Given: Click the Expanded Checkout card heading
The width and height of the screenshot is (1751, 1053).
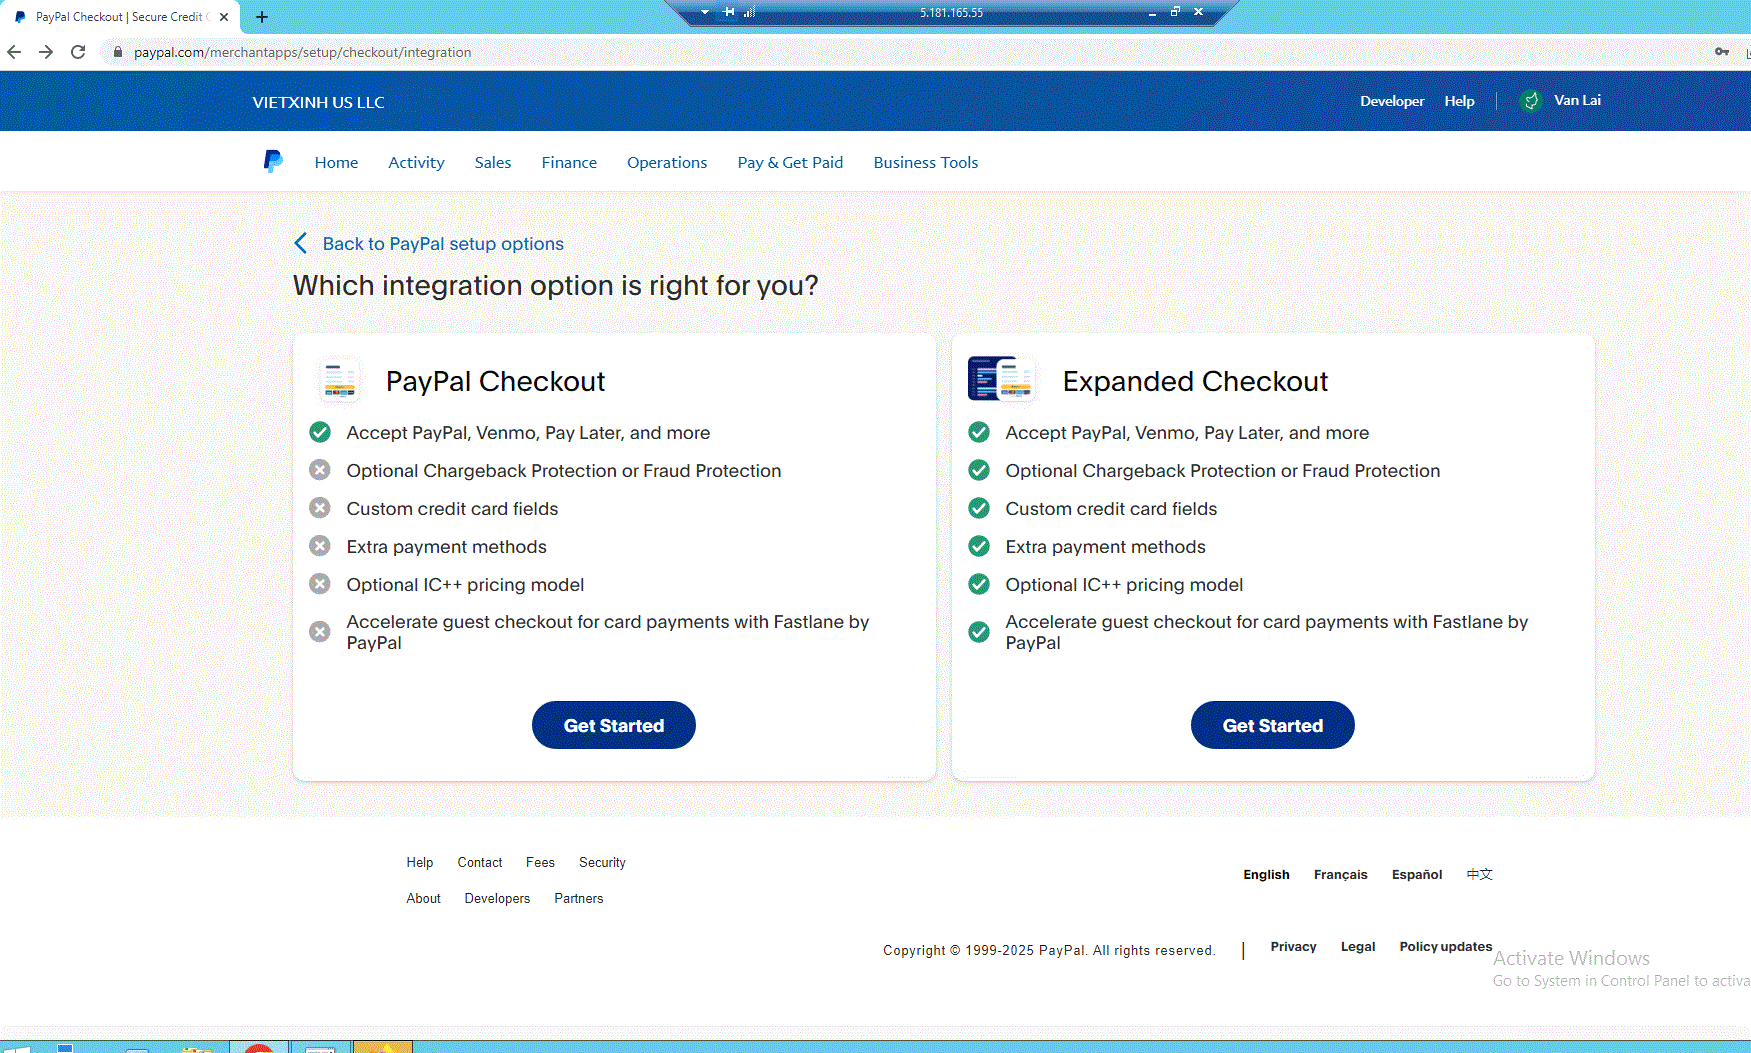Looking at the screenshot, I should point(1195,381).
